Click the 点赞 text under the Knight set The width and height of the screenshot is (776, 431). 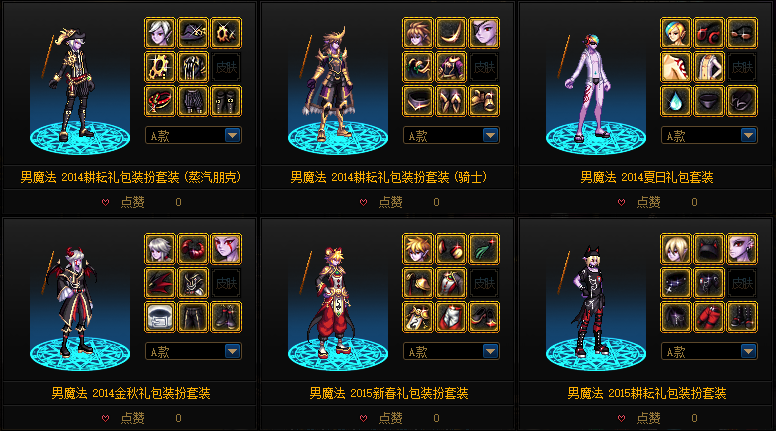coord(390,202)
